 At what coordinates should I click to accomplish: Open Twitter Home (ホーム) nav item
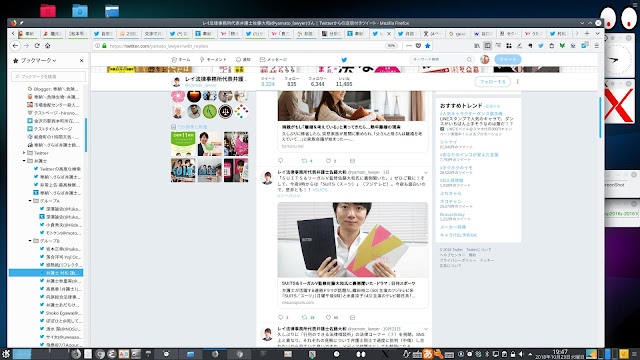coord(181,60)
